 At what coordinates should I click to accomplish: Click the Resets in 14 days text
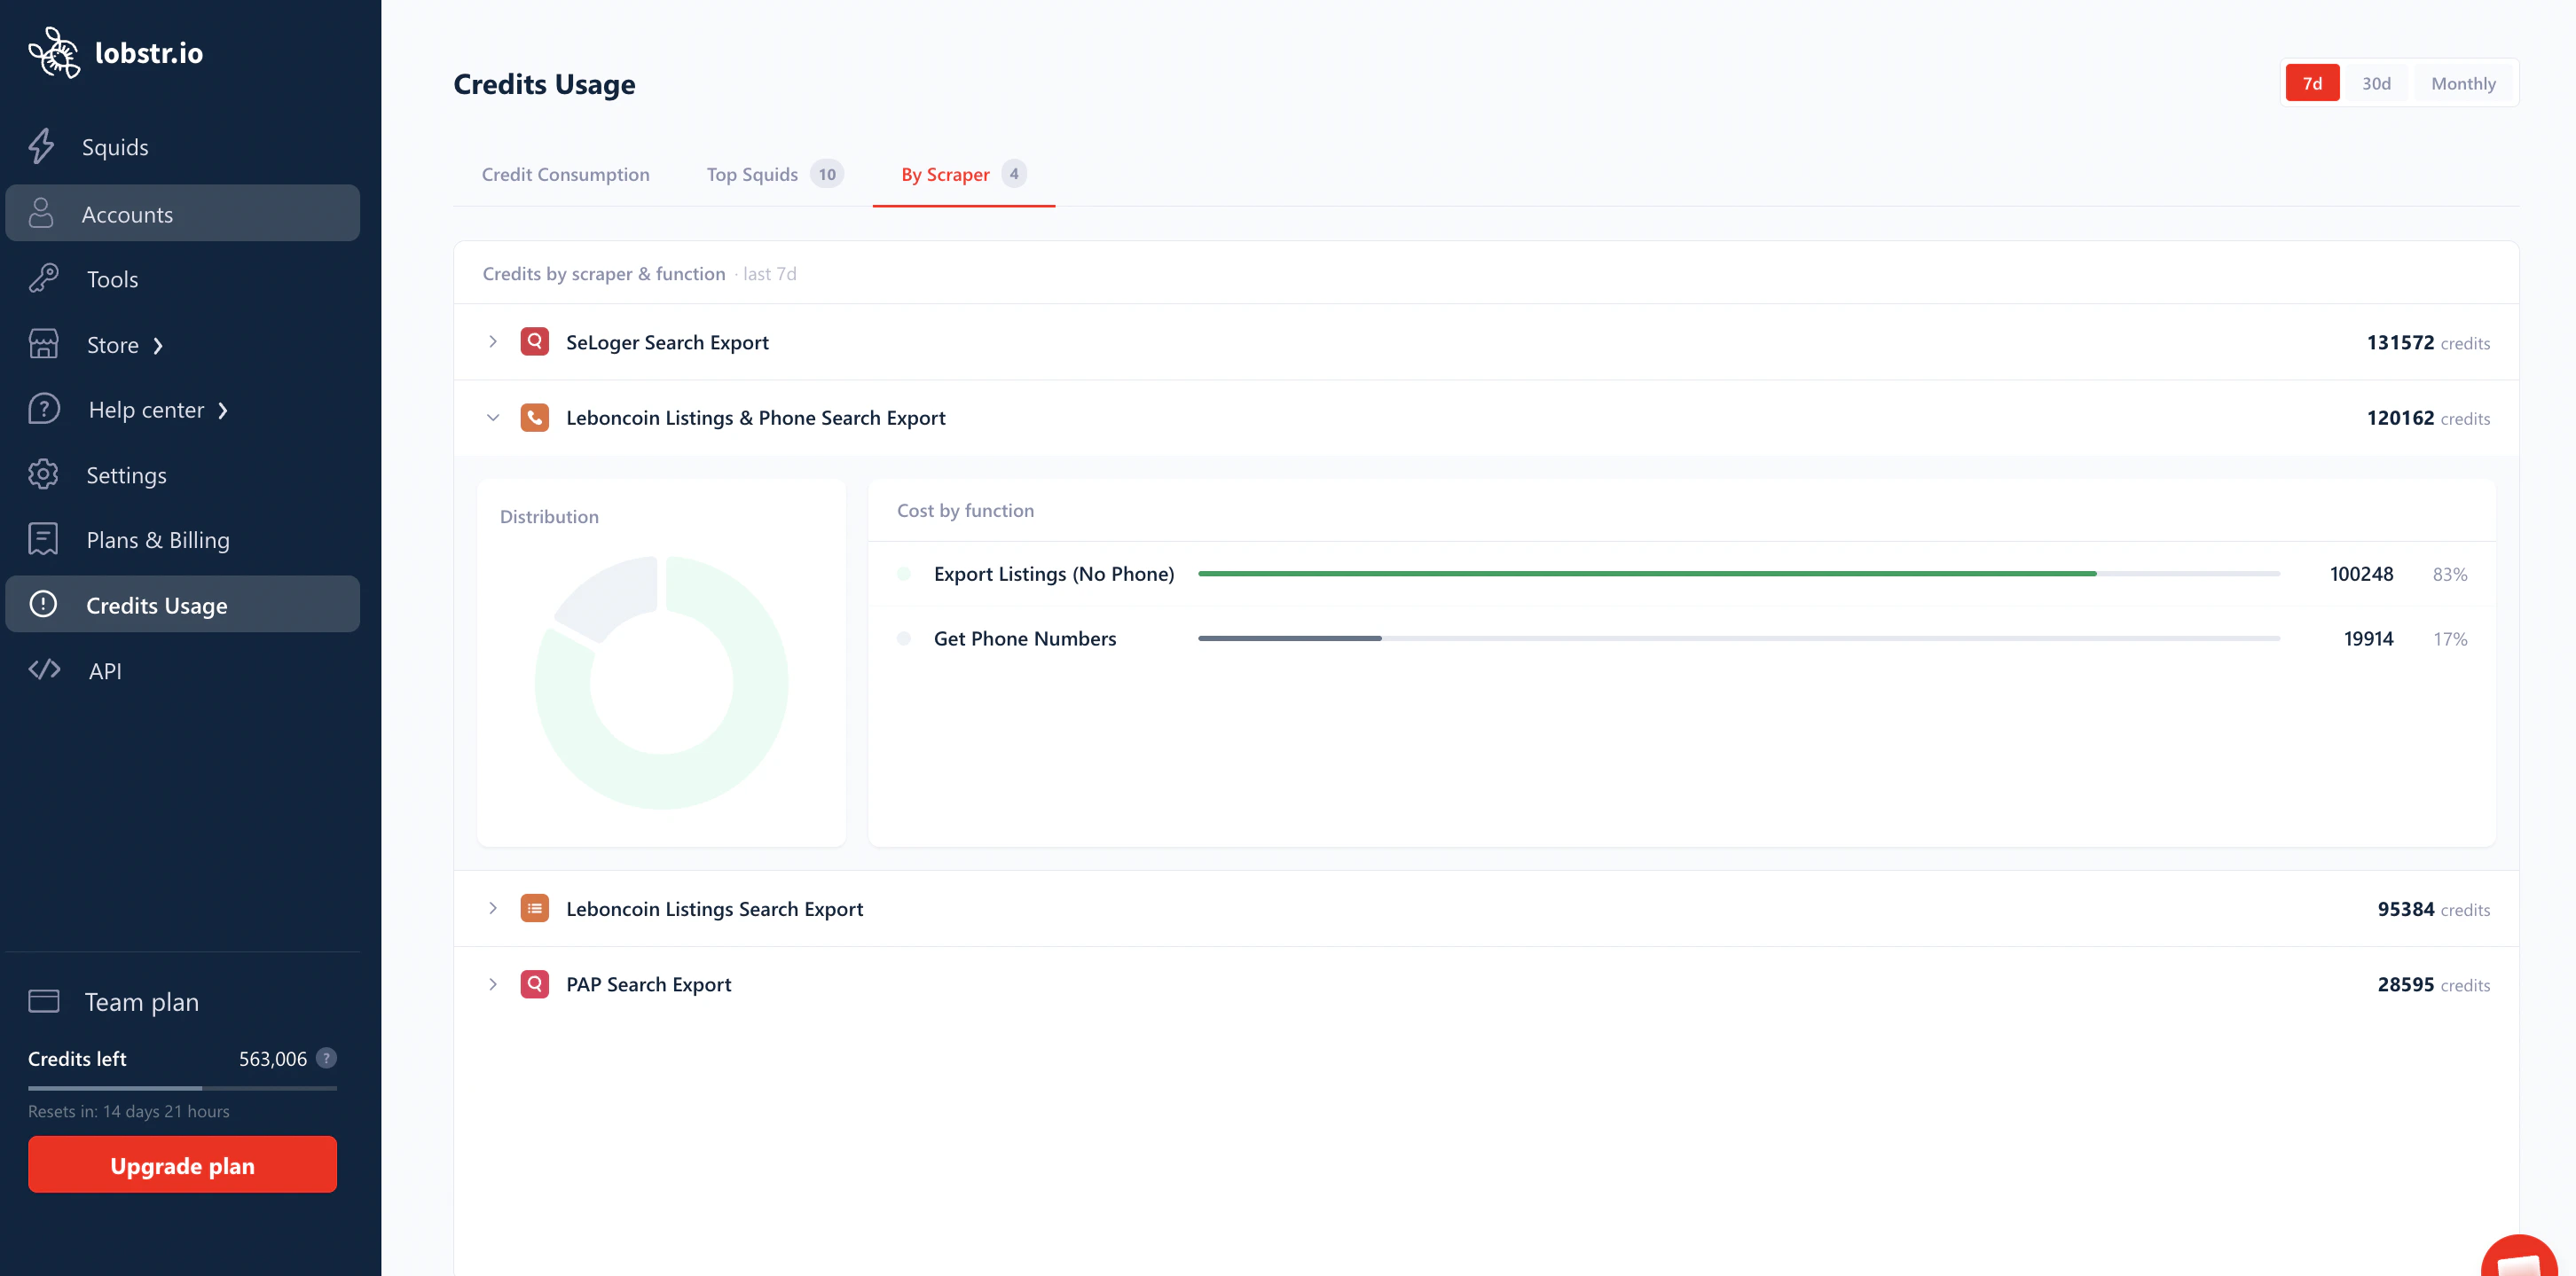pos(129,1111)
